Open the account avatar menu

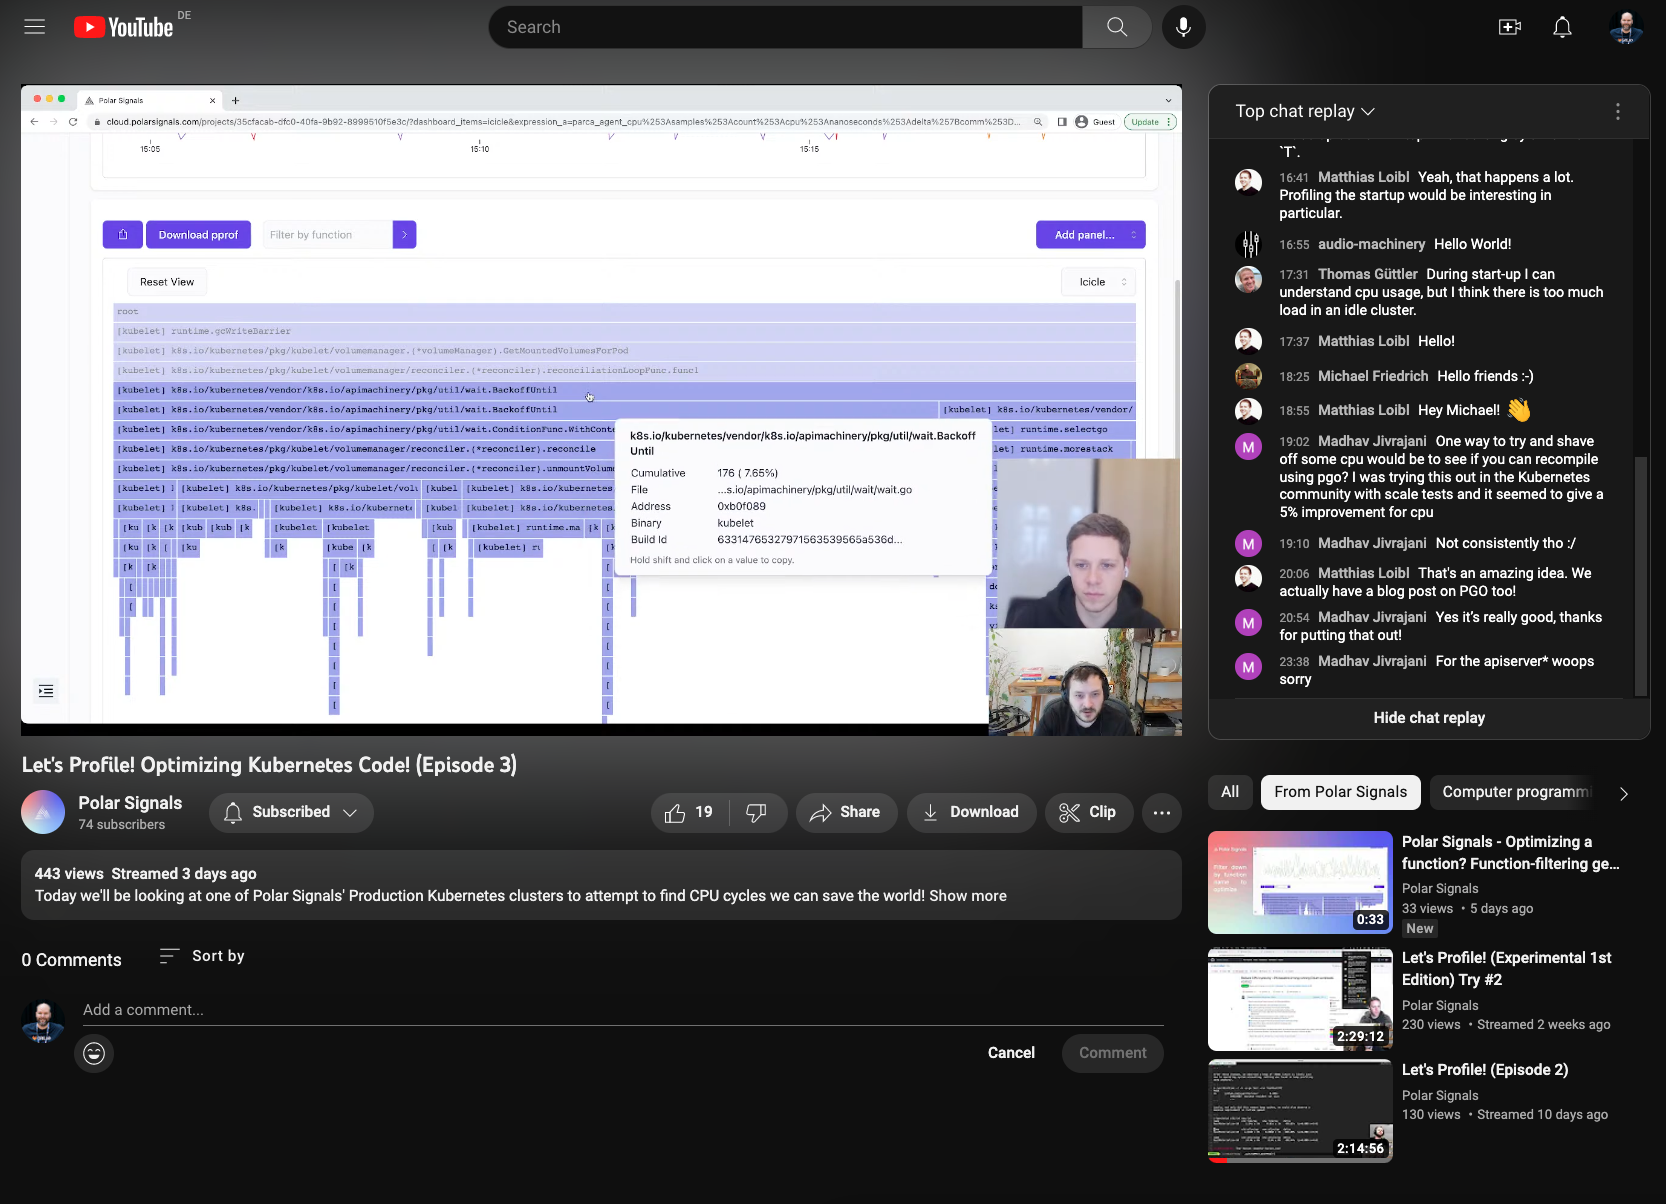[1626, 27]
